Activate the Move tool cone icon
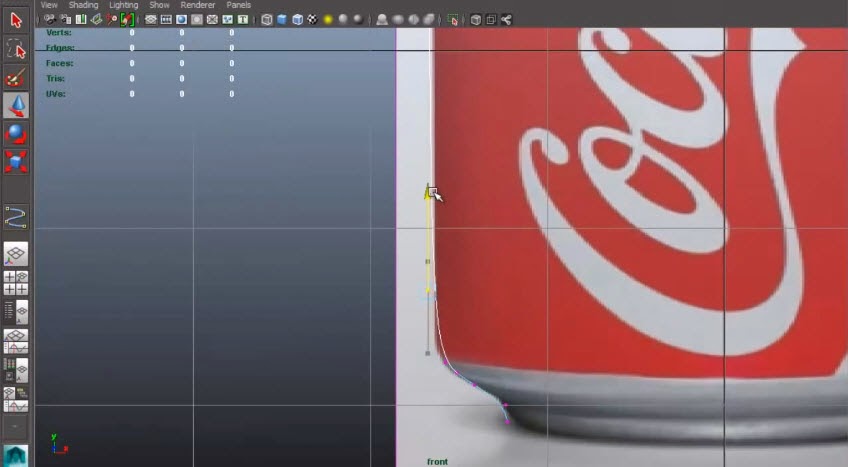The image size is (848, 467). coord(16,105)
